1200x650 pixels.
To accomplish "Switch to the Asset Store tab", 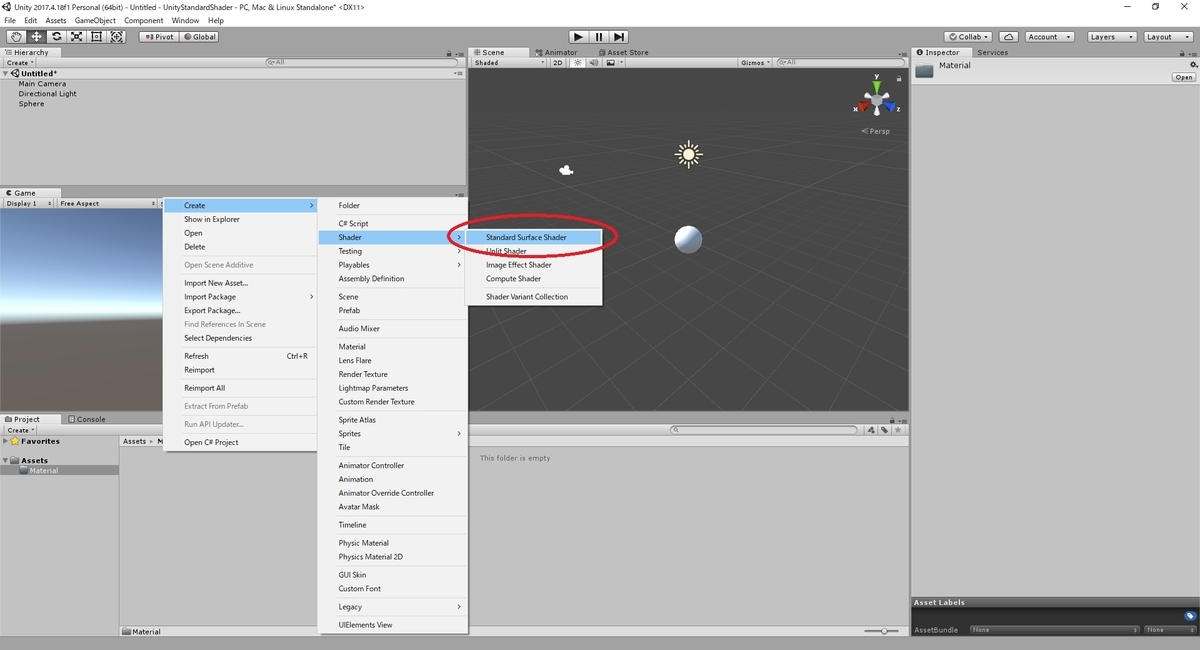I will 622,52.
